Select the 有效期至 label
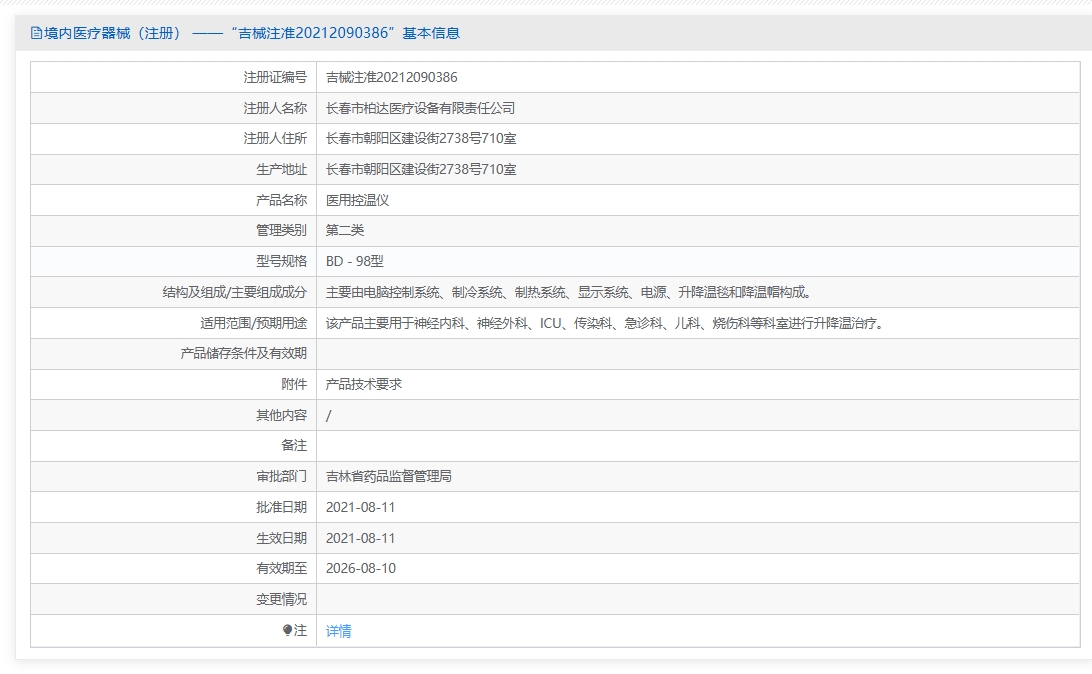 pos(281,568)
